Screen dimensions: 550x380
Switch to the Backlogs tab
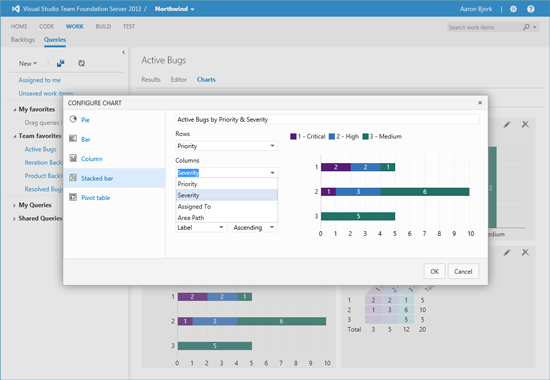pos(23,40)
